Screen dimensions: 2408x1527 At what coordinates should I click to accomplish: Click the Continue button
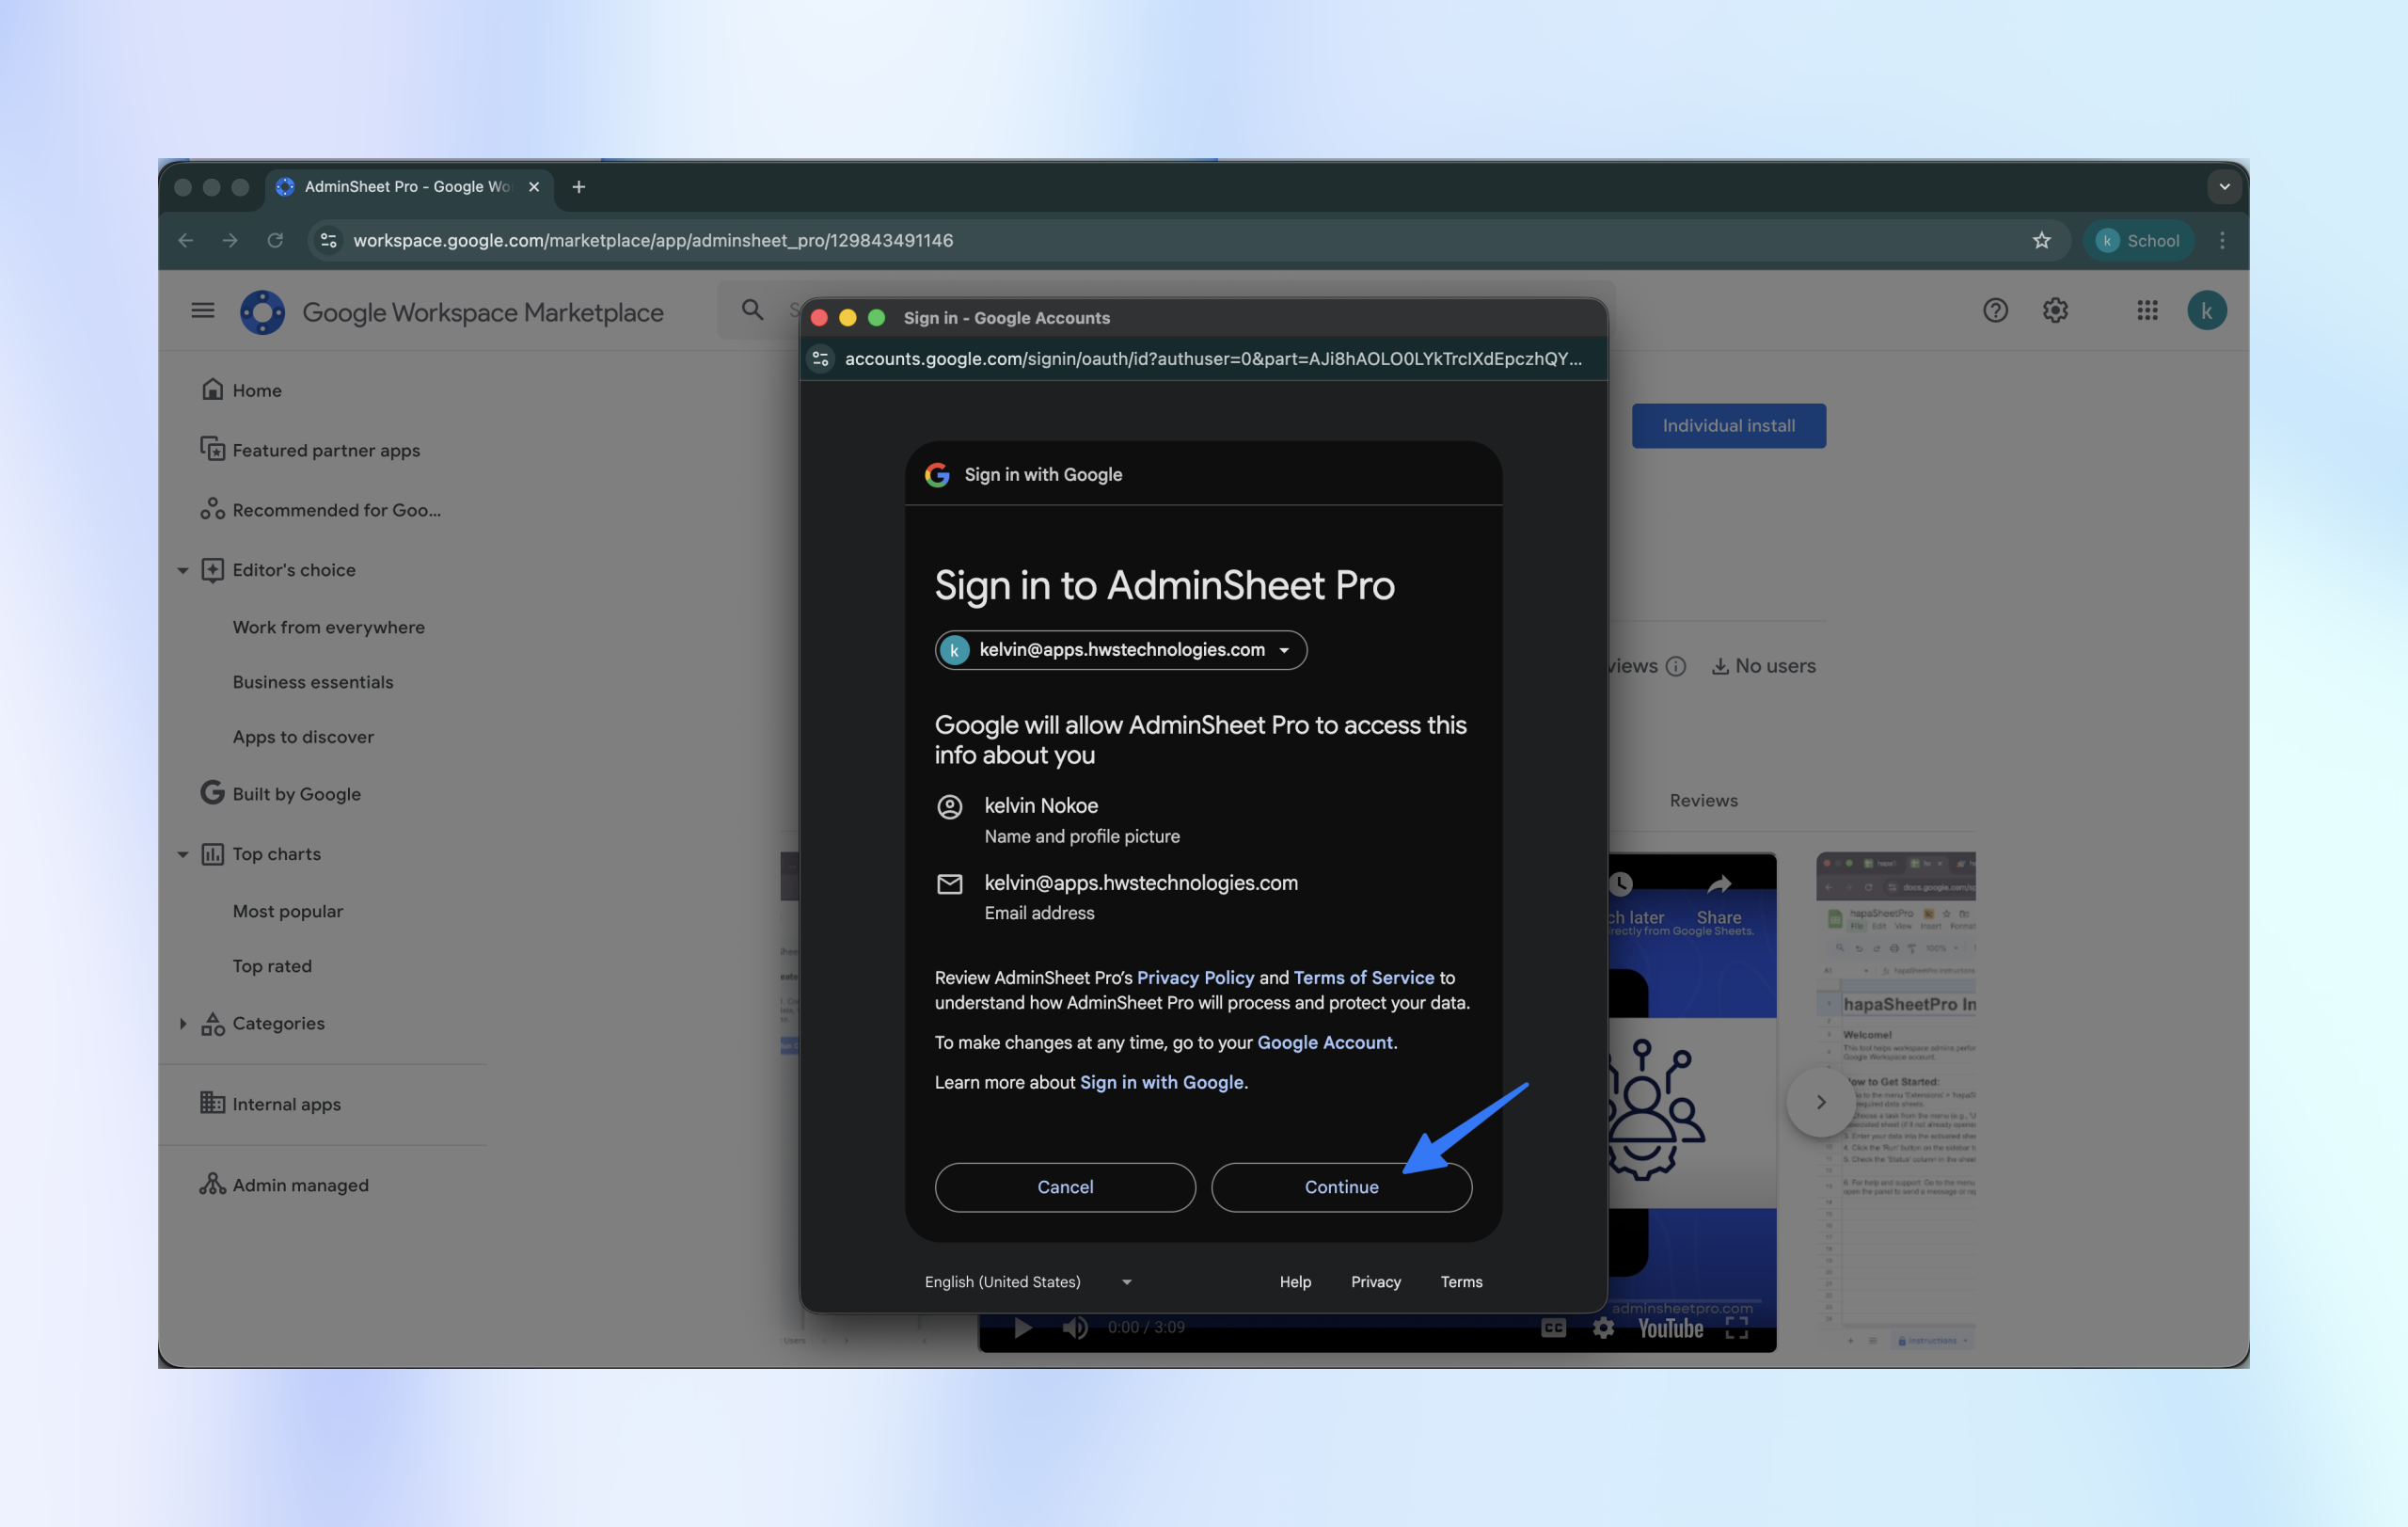point(1341,1187)
